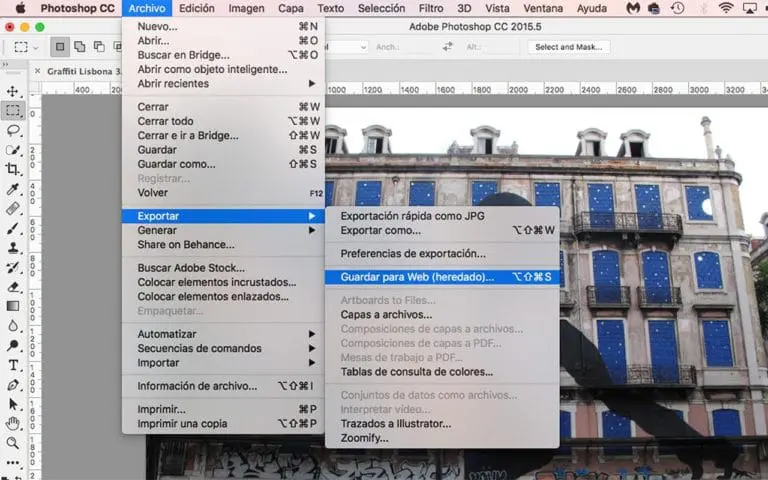Choose Trazados a Illustrator...

[x=442, y=424]
